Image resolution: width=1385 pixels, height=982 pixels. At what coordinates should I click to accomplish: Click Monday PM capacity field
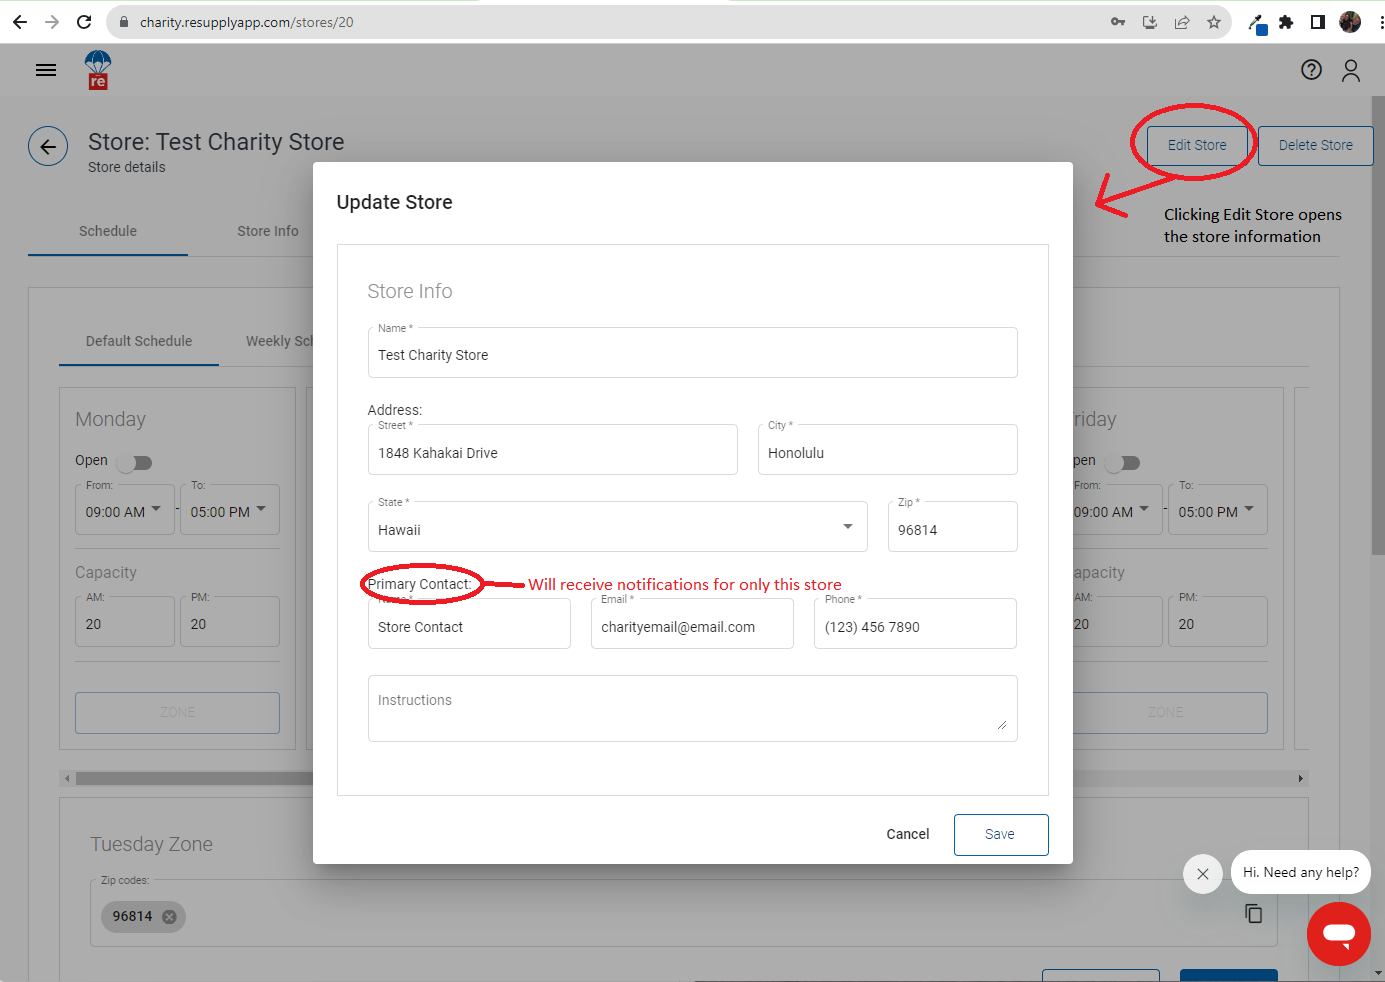[x=230, y=622]
